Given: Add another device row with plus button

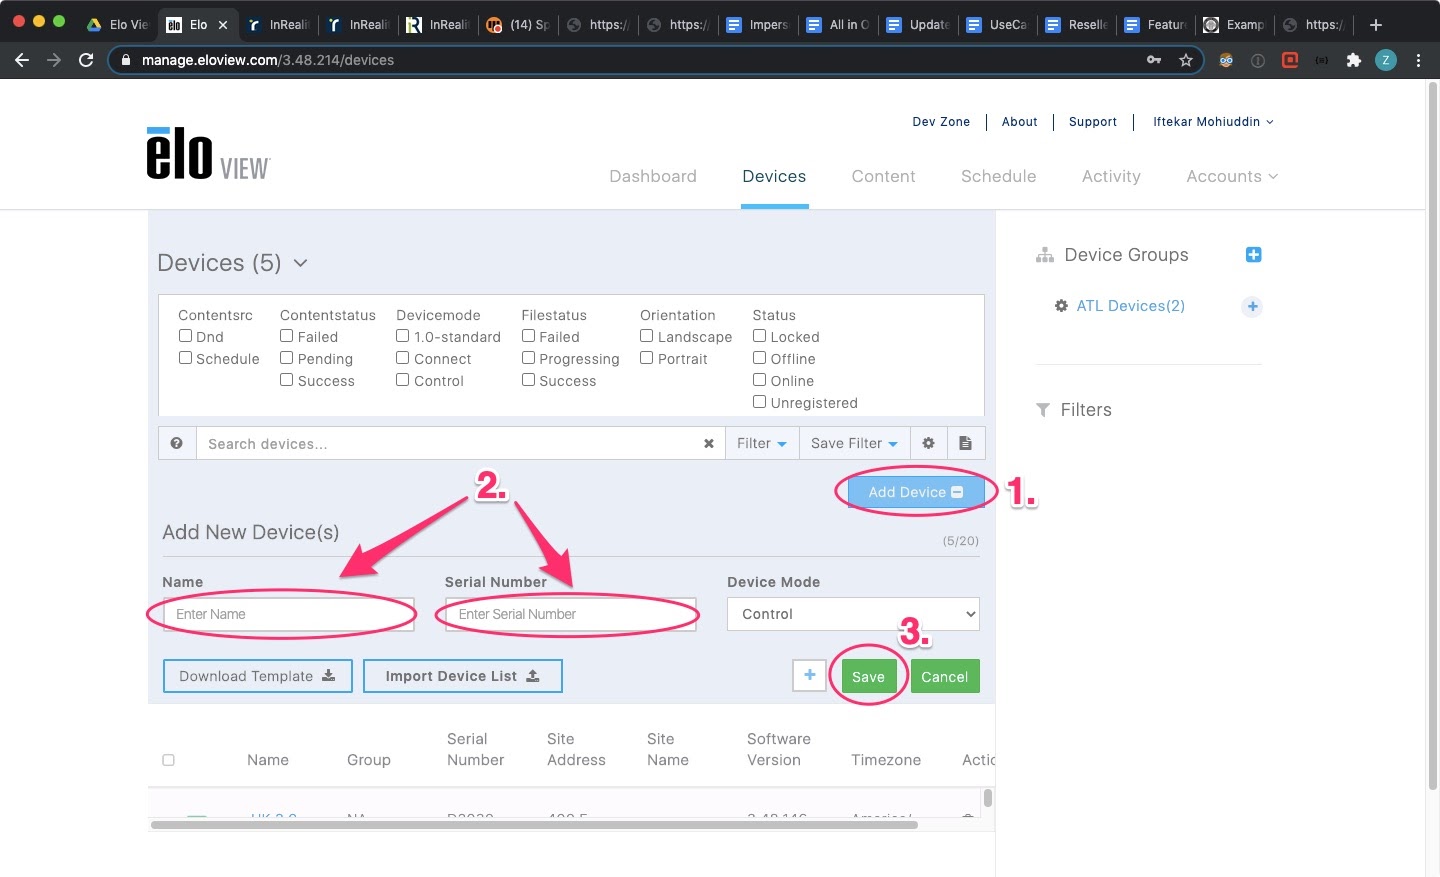Looking at the screenshot, I should point(809,676).
